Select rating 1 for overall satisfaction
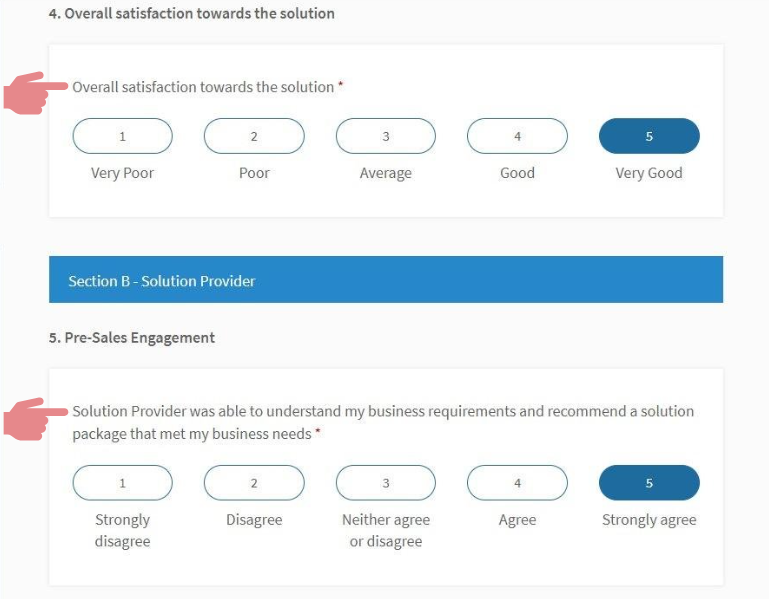Viewport: 769px width, 599px height. point(123,136)
